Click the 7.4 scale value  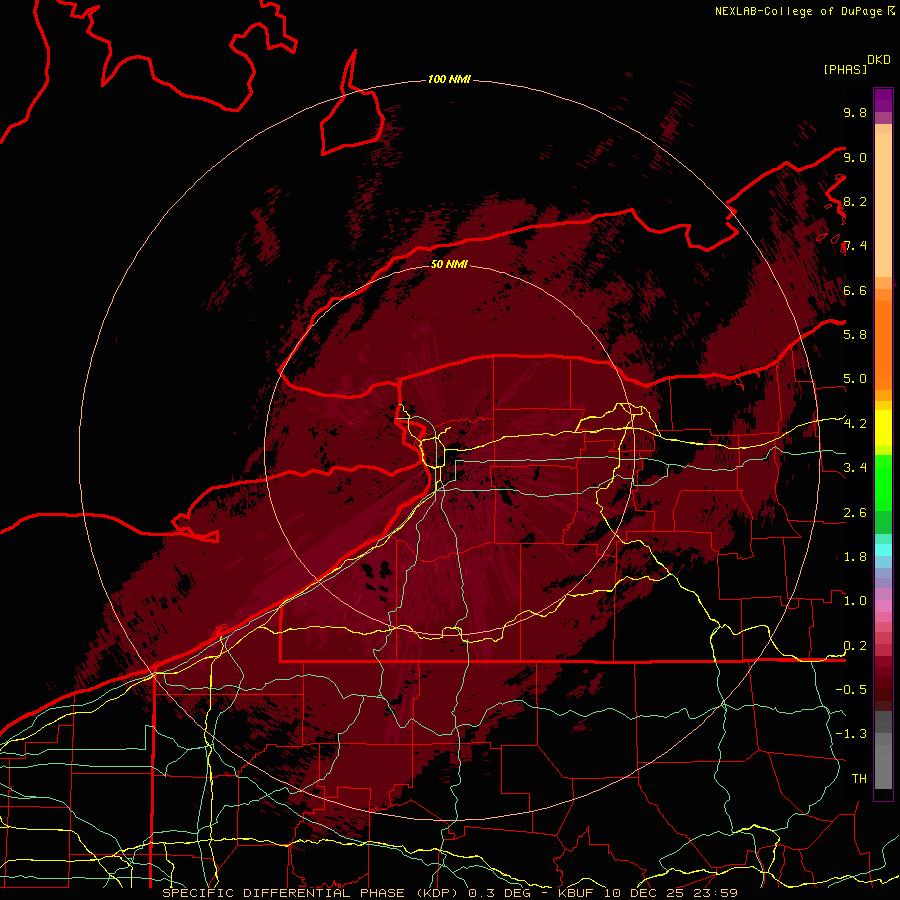[x=855, y=246]
